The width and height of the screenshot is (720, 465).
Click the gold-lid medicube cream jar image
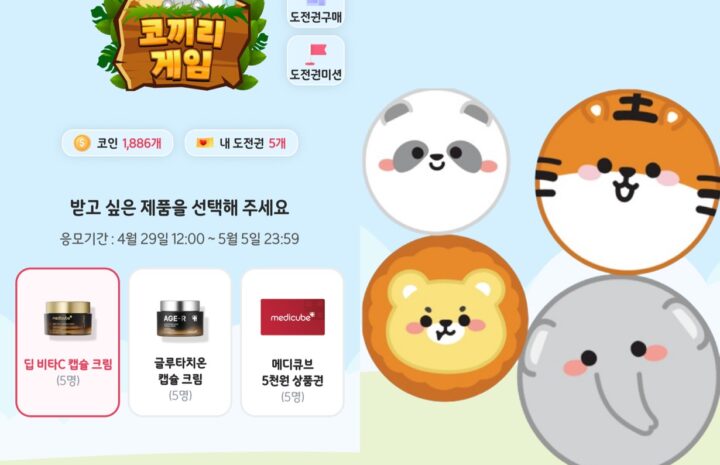68,319
